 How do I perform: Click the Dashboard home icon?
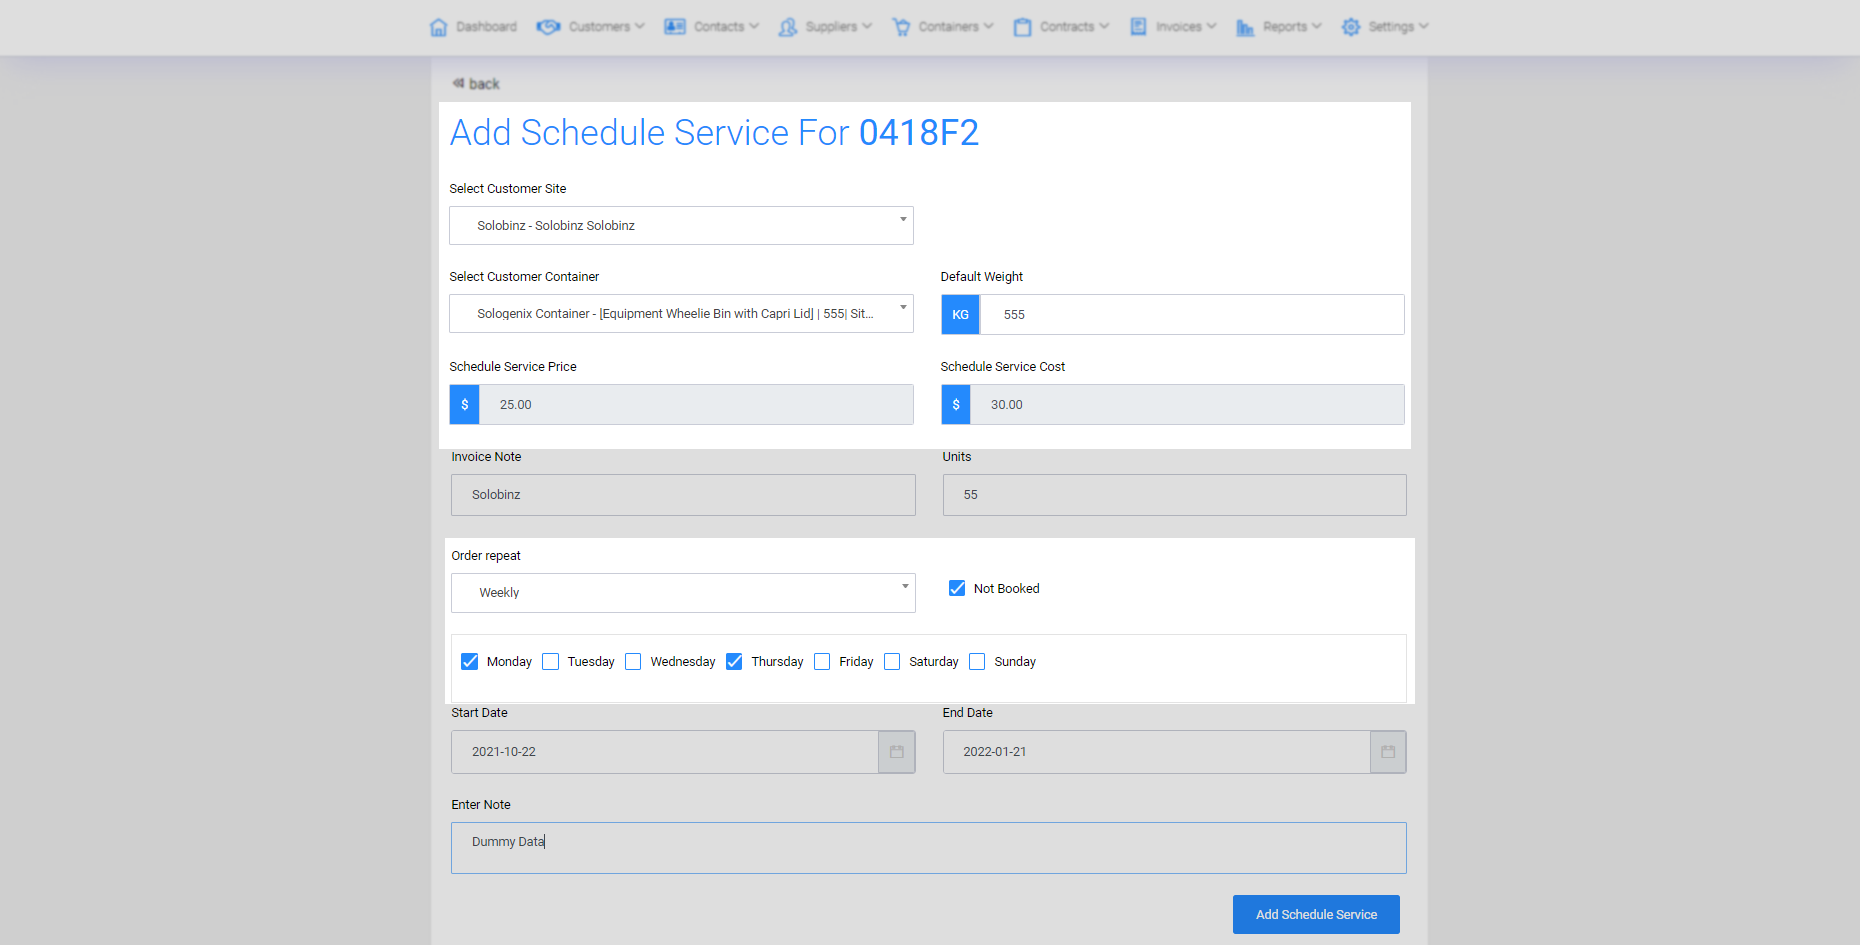click(438, 27)
